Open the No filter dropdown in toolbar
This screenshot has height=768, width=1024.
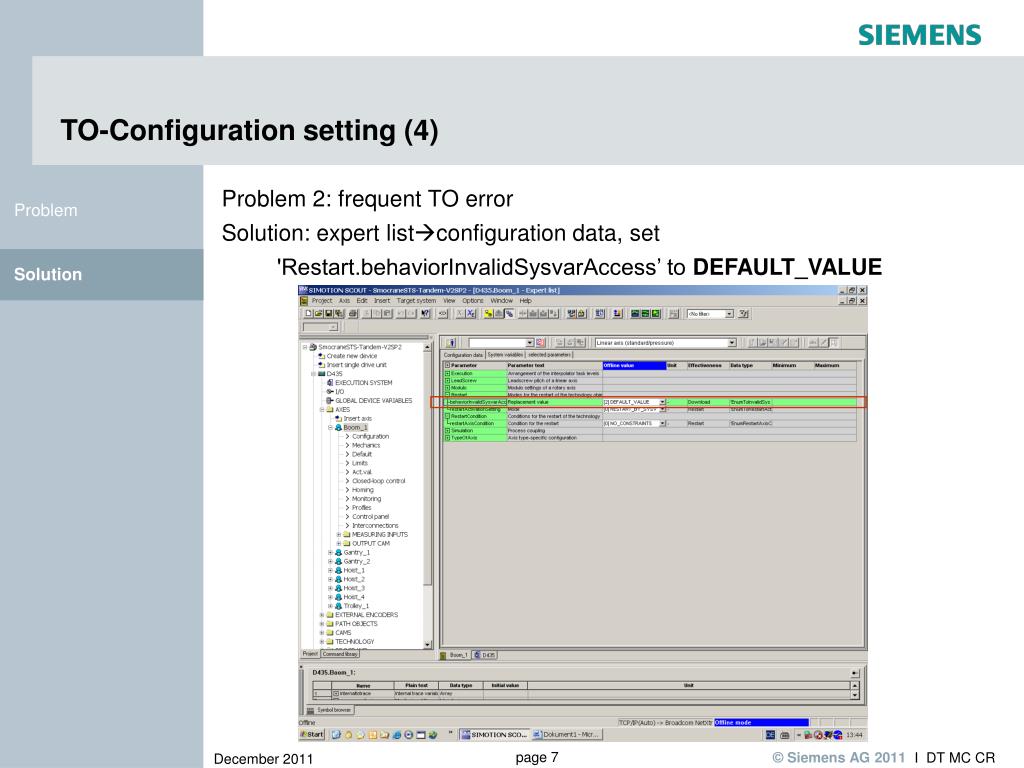[729, 314]
